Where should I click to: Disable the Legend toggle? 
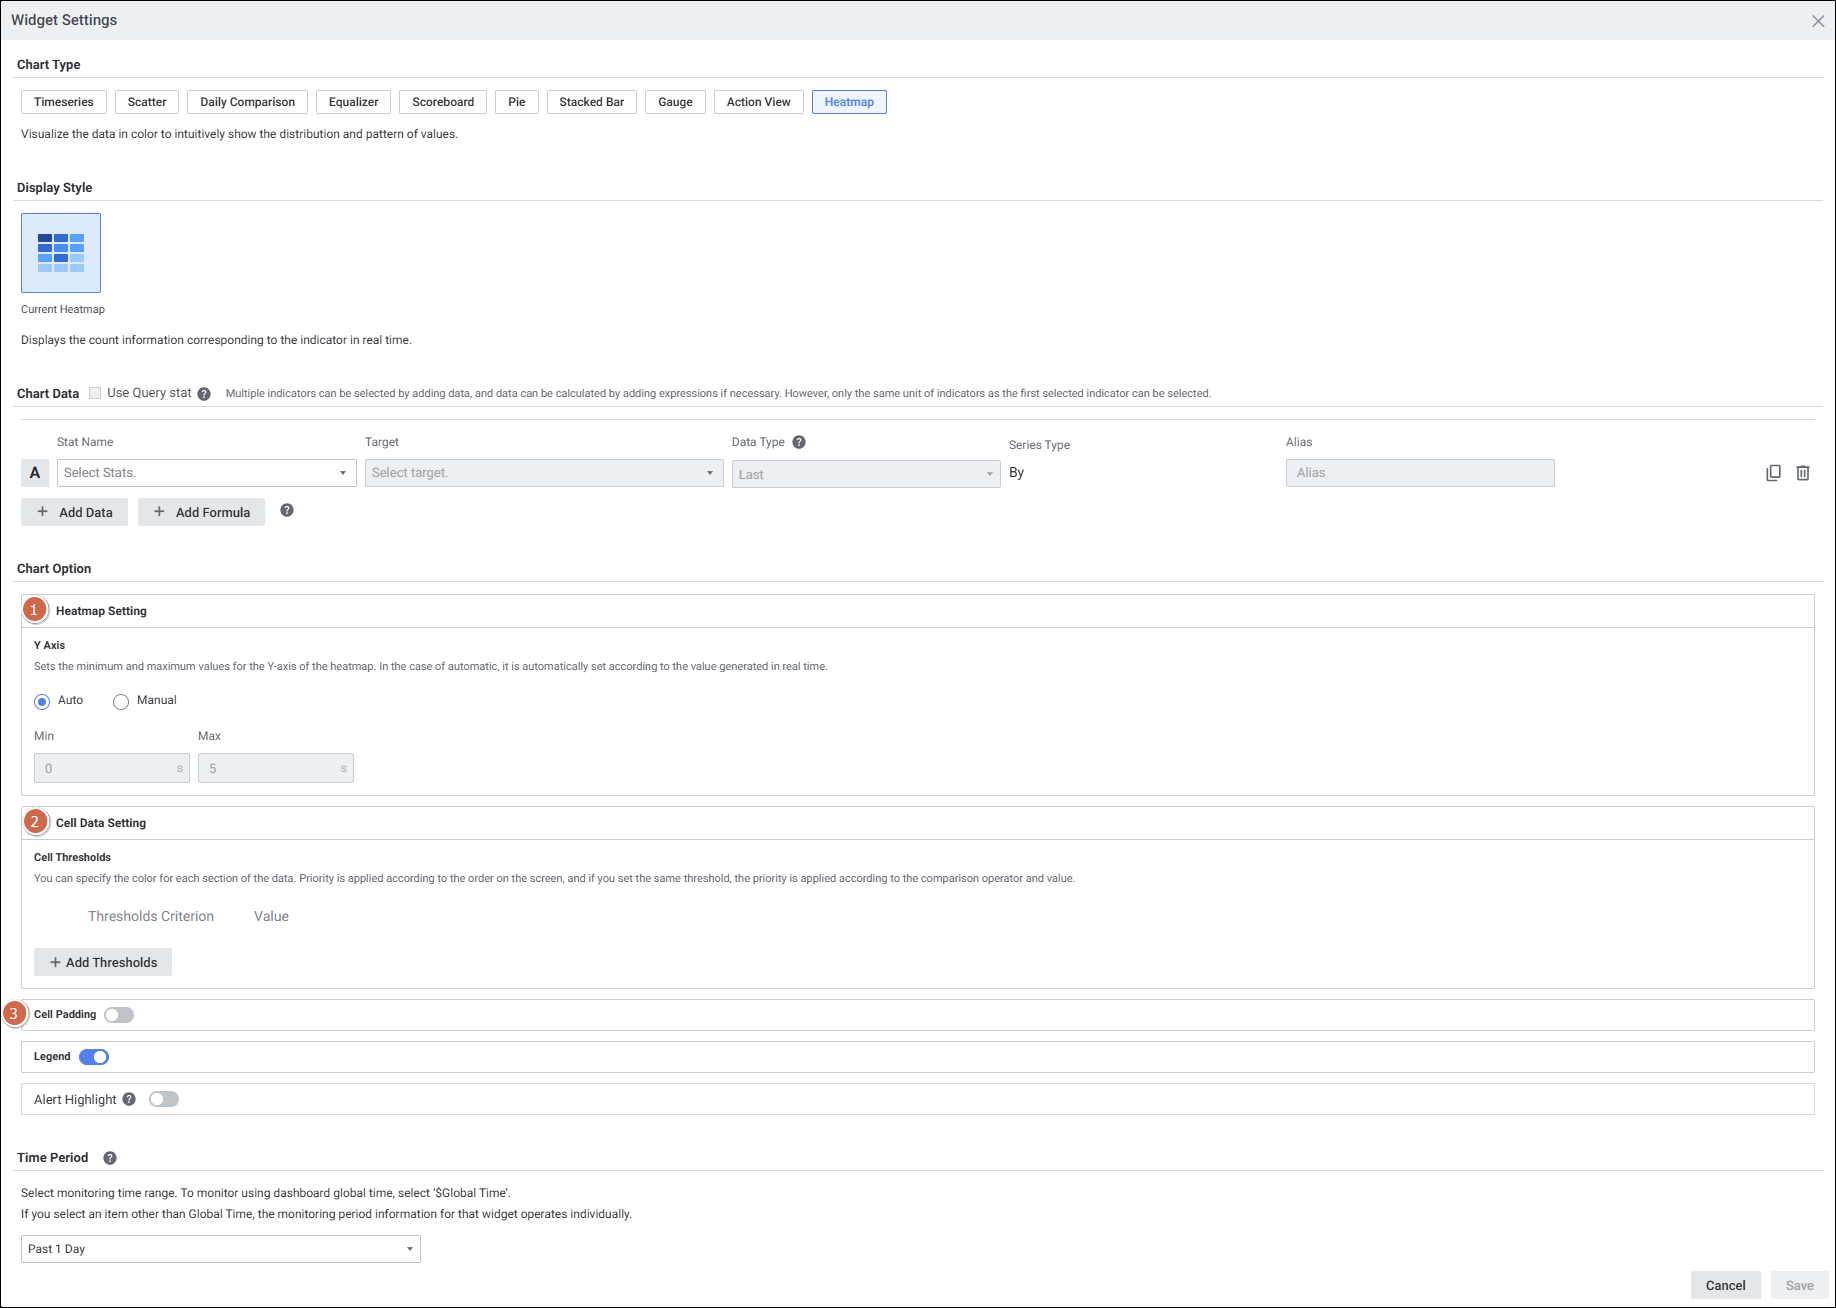pos(94,1057)
